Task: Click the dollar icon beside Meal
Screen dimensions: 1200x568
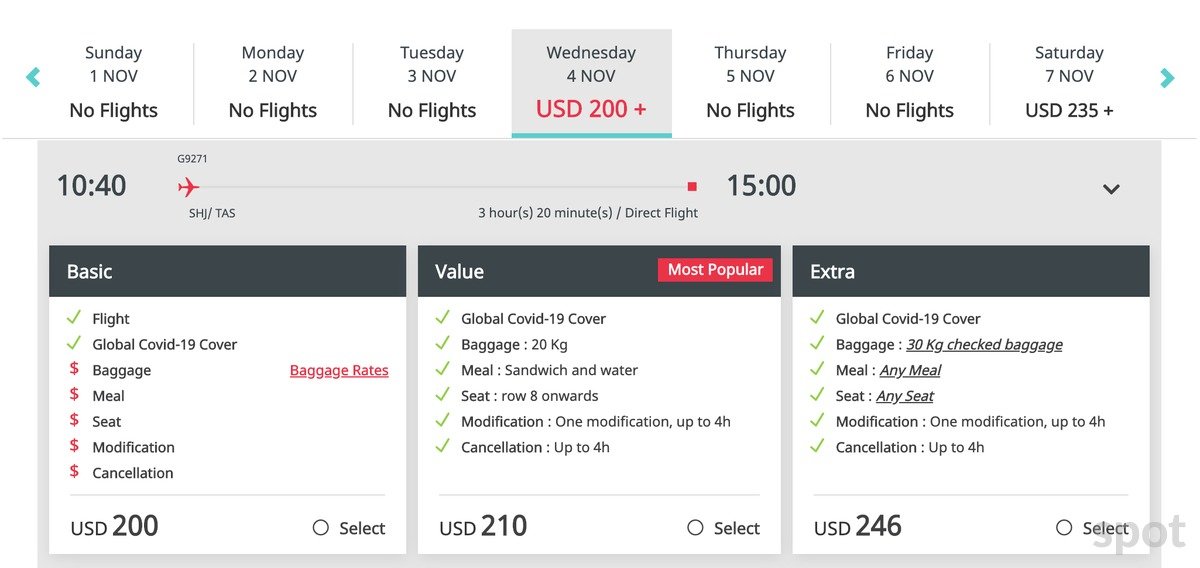Action: (x=74, y=395)
